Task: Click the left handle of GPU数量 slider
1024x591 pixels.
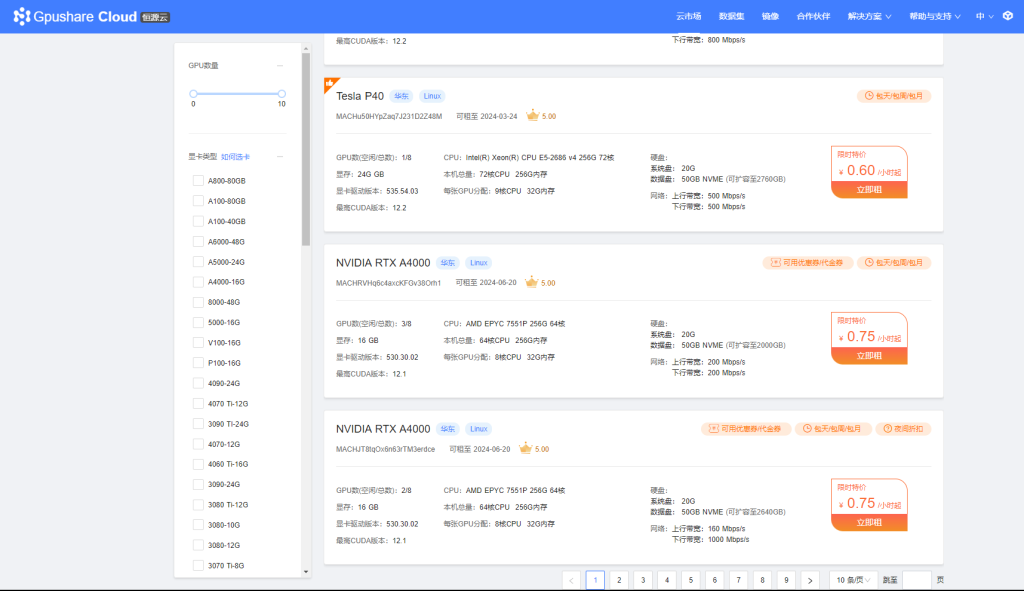Action: [x=193, y=94]
